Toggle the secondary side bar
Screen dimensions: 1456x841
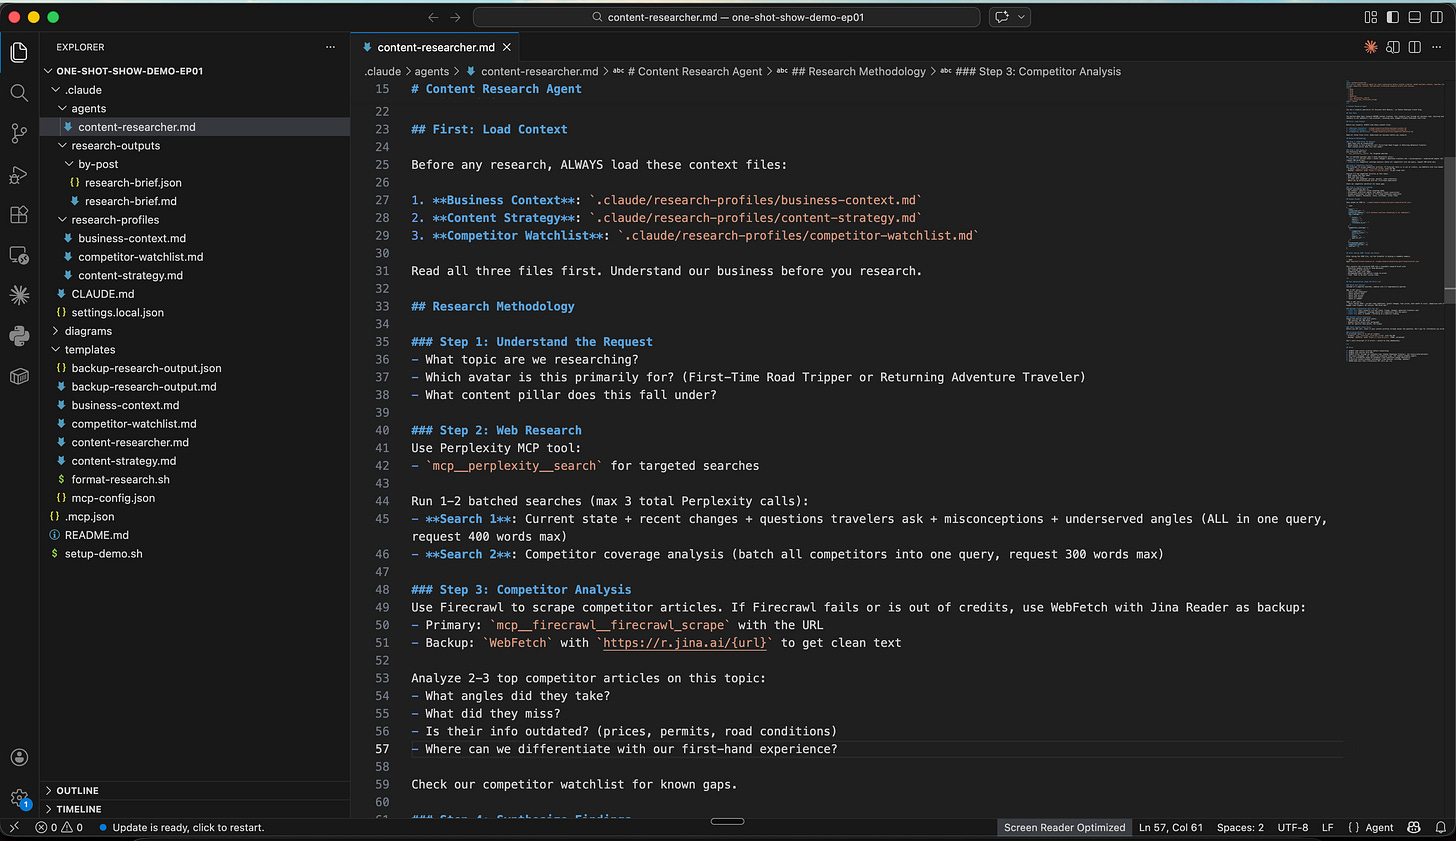[x=1437, y=17]
